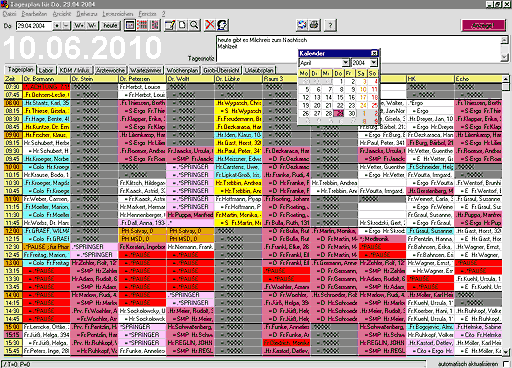Open the April month dropdown in Kalender
Image resolution: width=512 pixels, height=368 pixels.
click(346, 62)
